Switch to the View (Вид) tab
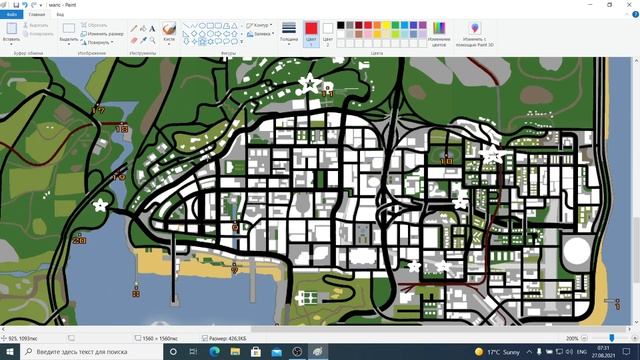This screenshot has height=360, width=640. (x=60, y=14)
